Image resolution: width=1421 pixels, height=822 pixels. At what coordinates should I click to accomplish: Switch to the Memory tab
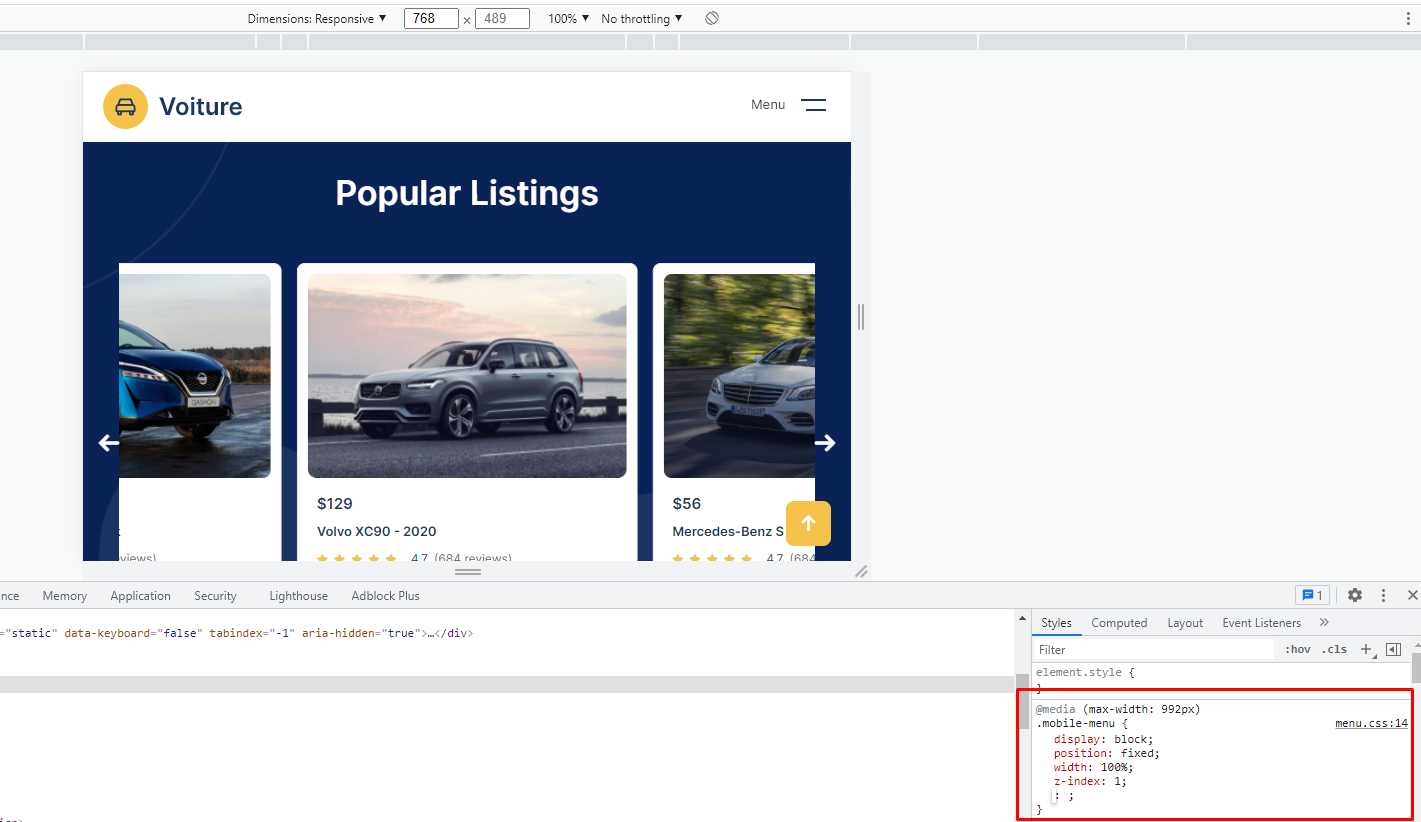click(65, 596)
